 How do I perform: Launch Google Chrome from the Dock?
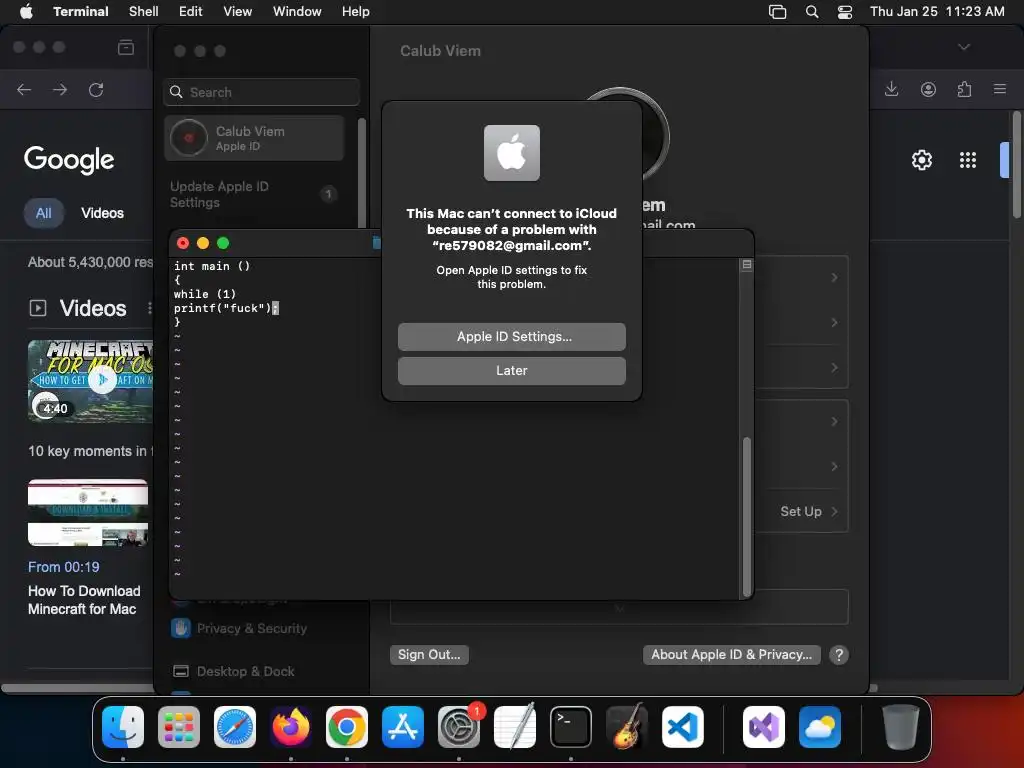point(347,727)
